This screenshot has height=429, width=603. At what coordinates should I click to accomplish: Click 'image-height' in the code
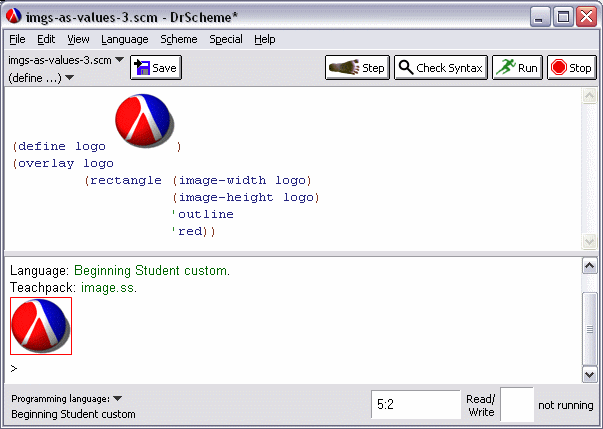pyautogui.click(x=226, y=197)
